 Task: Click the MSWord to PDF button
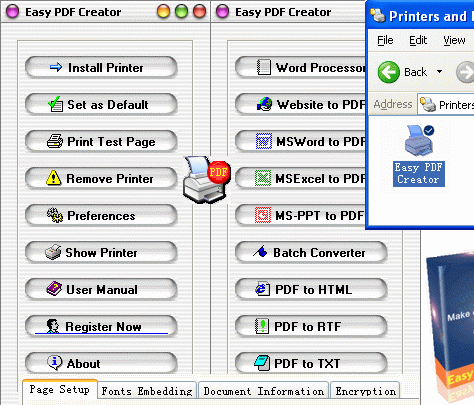coord(300,142)
